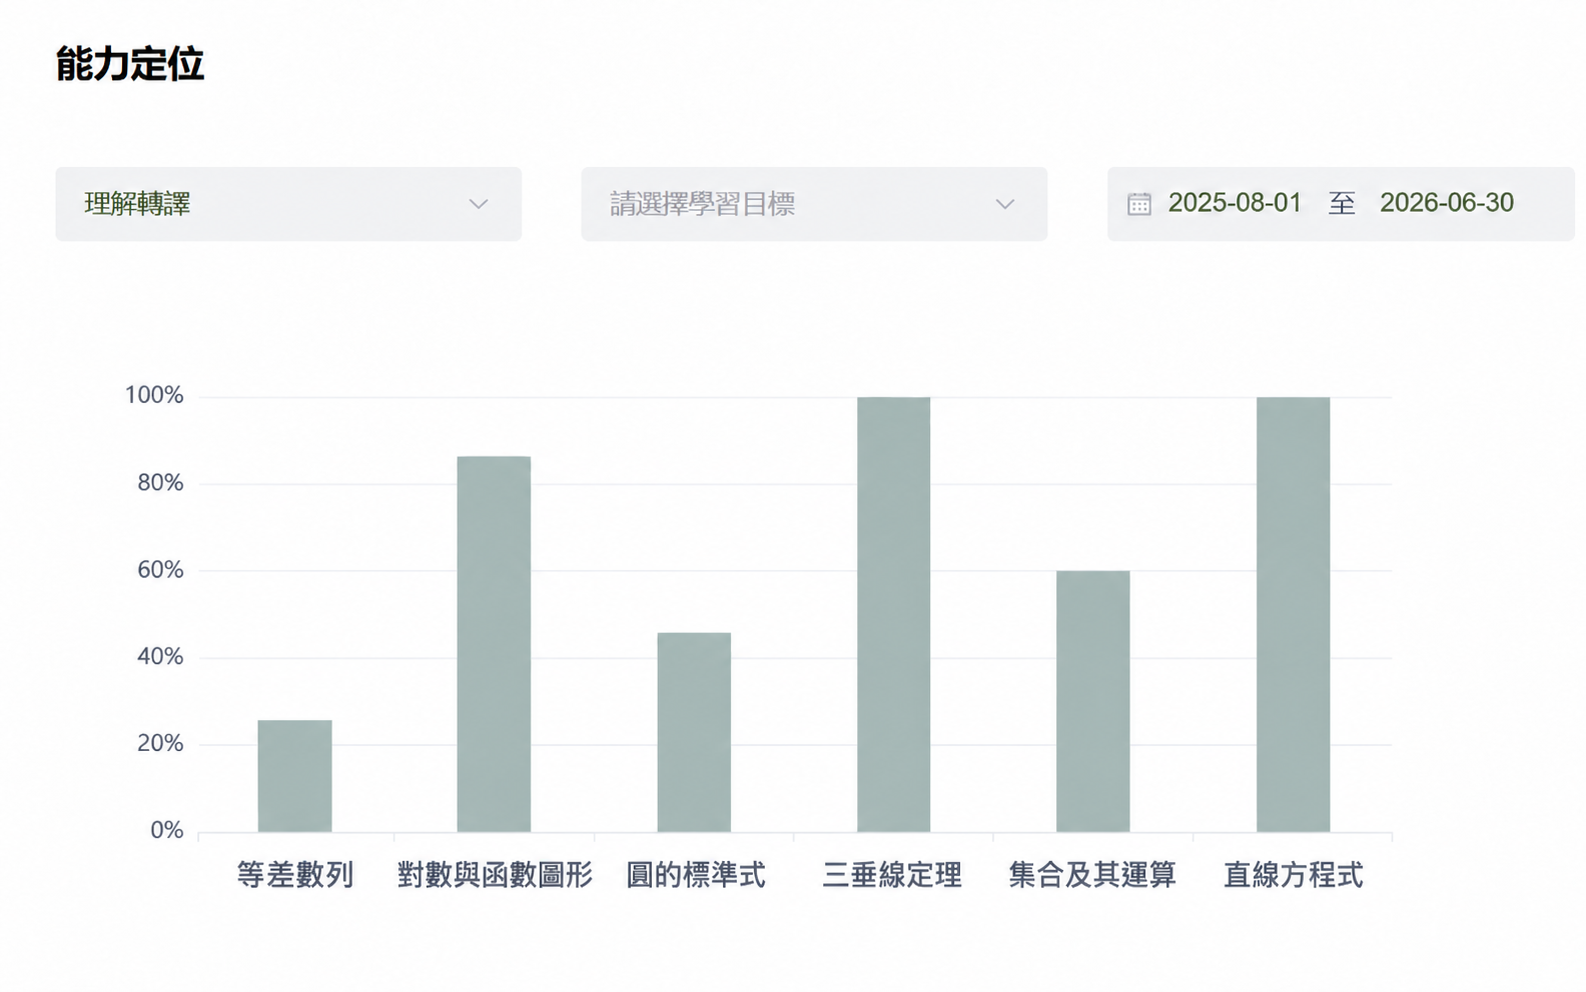Image resolution: width=1586 pixels, height=992 pixels.
Task: Click the 20% y-axis label
Action: [x=160, y=743]
